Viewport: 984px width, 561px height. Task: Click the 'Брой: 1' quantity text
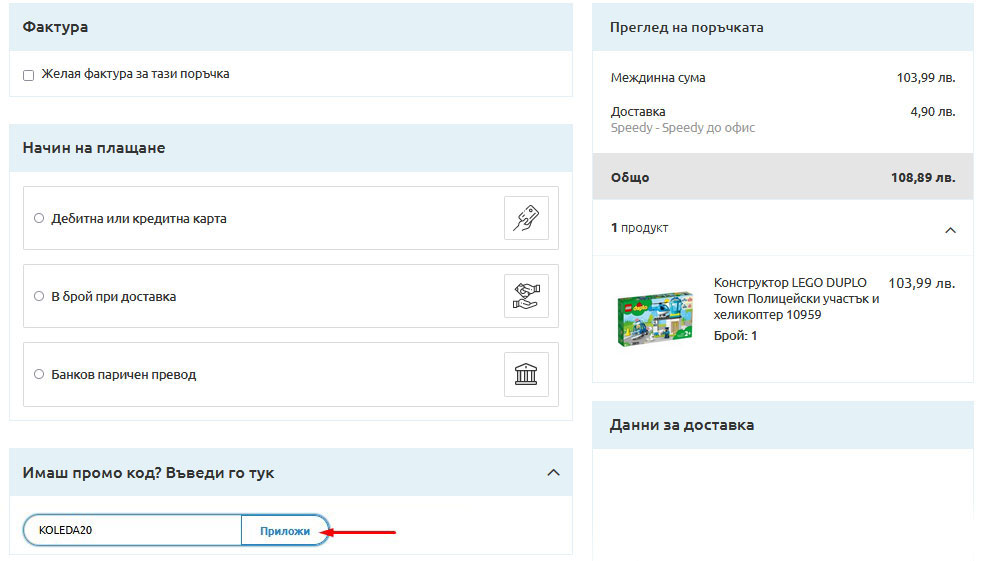tap(735, 336)
